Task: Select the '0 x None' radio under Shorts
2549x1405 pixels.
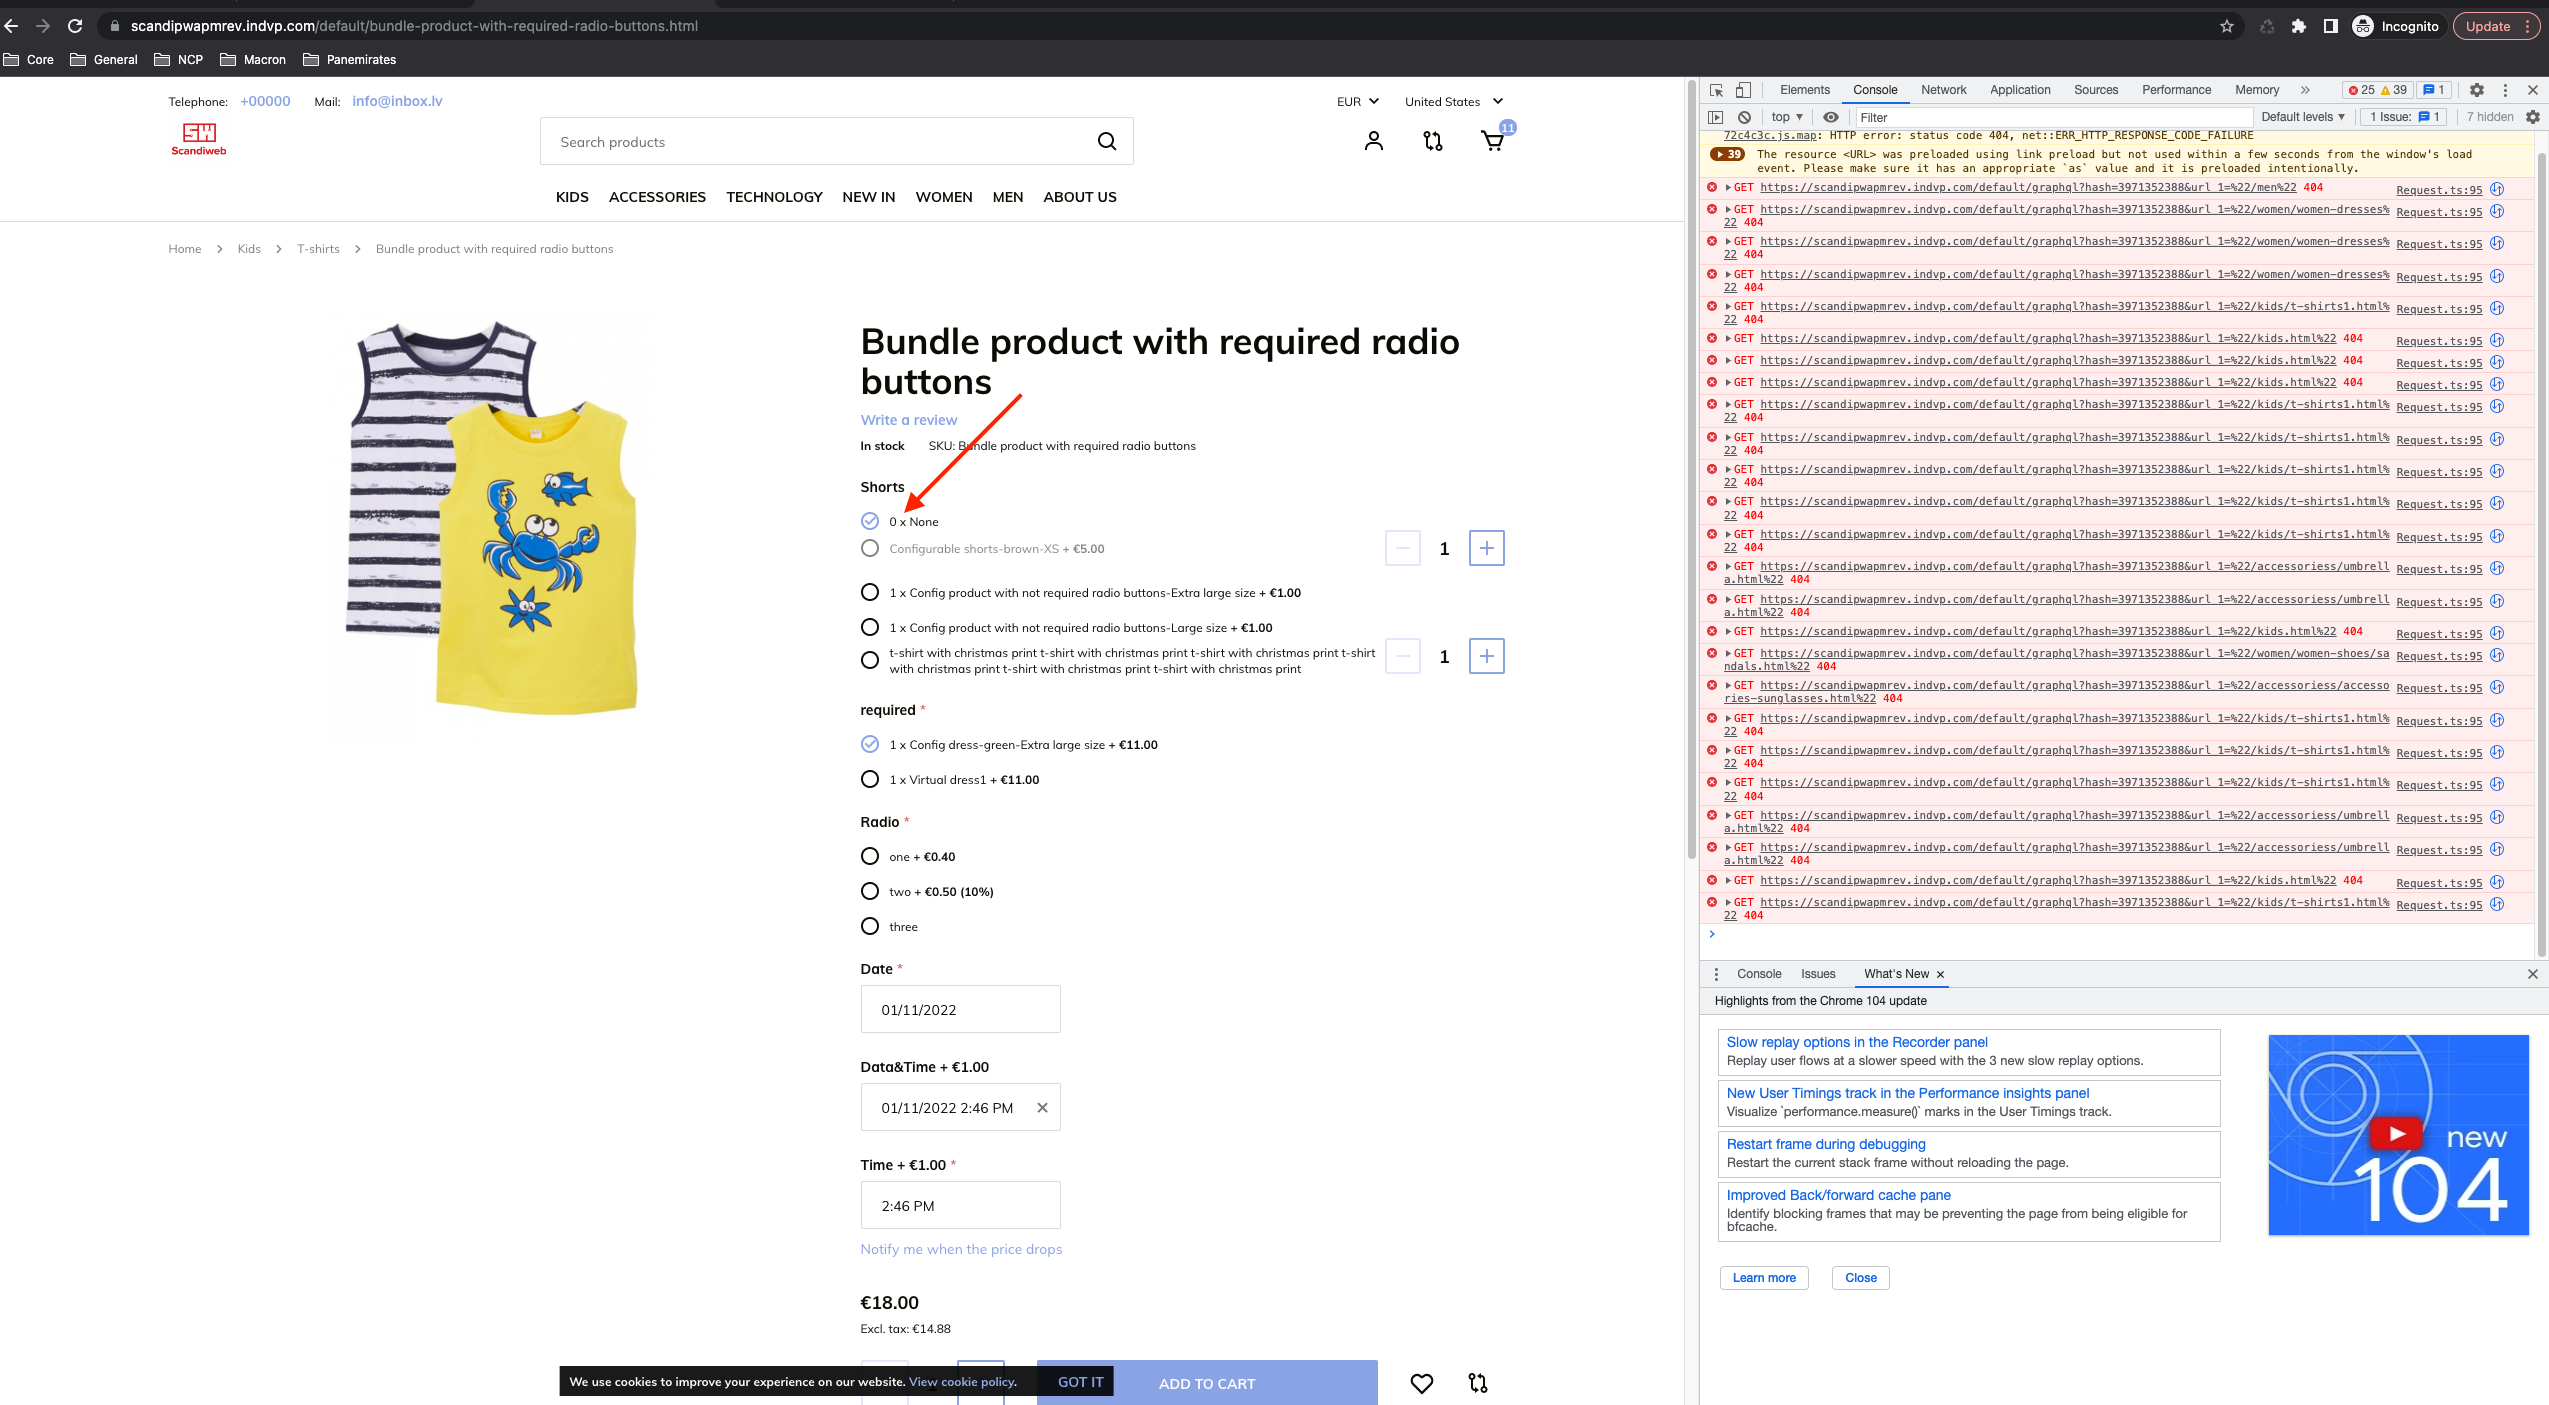Action: [x=868, y=521]
